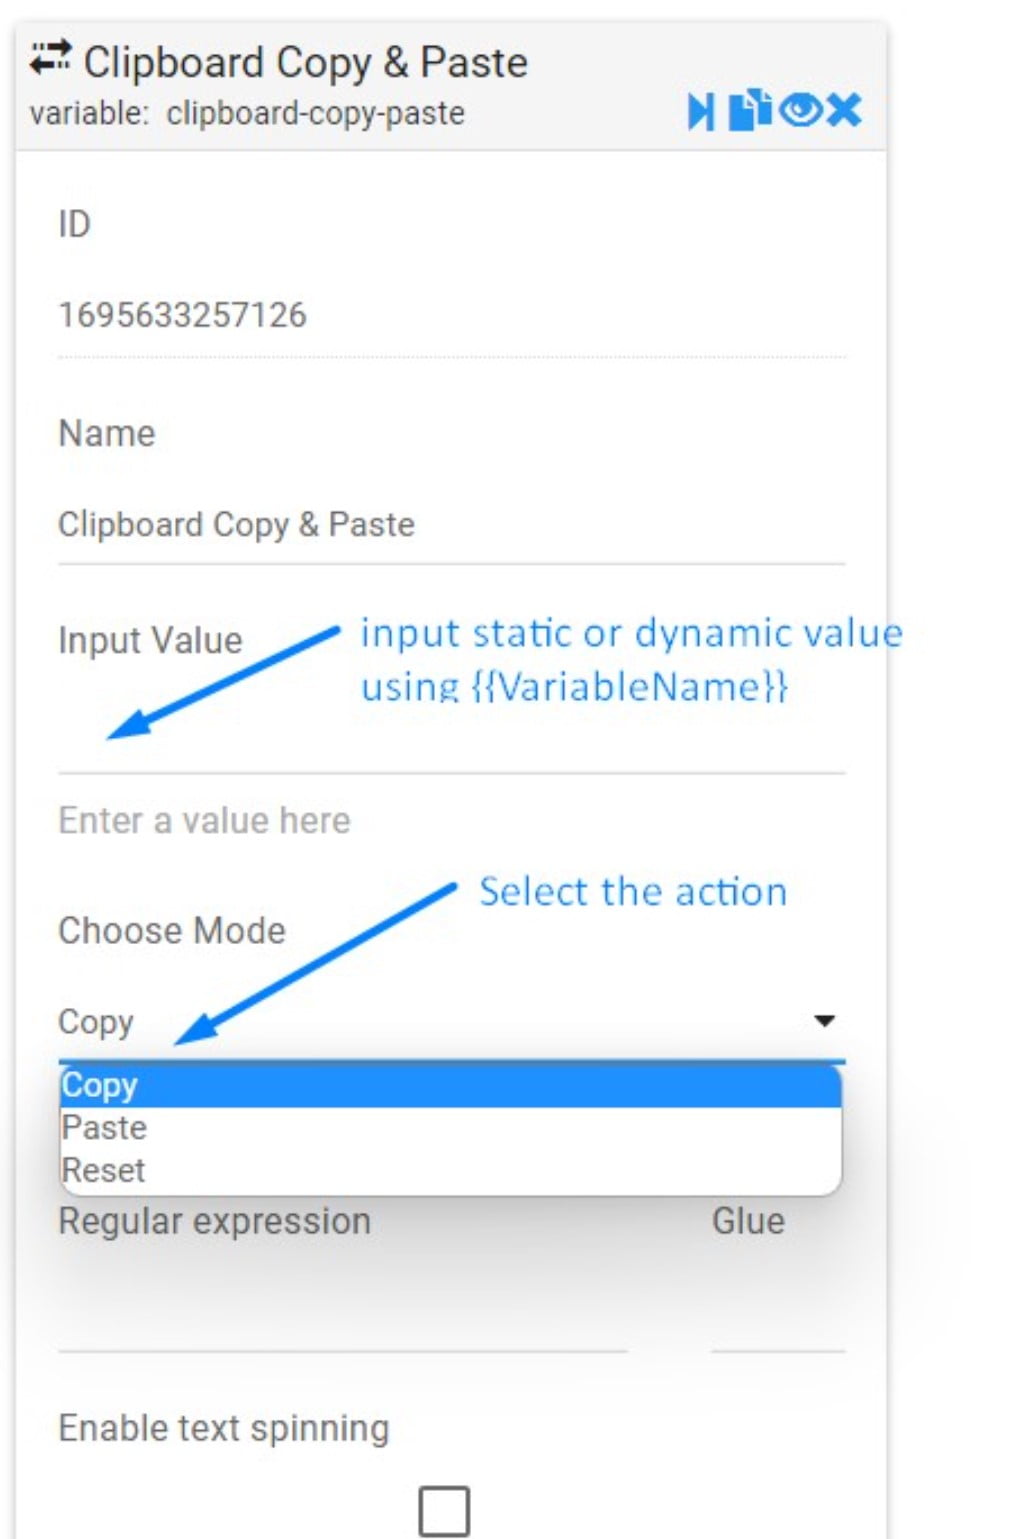Click the duplicate command copy icon
Image resolution: width=1033 pixels, height=1539 pixels.
(749, 110)
